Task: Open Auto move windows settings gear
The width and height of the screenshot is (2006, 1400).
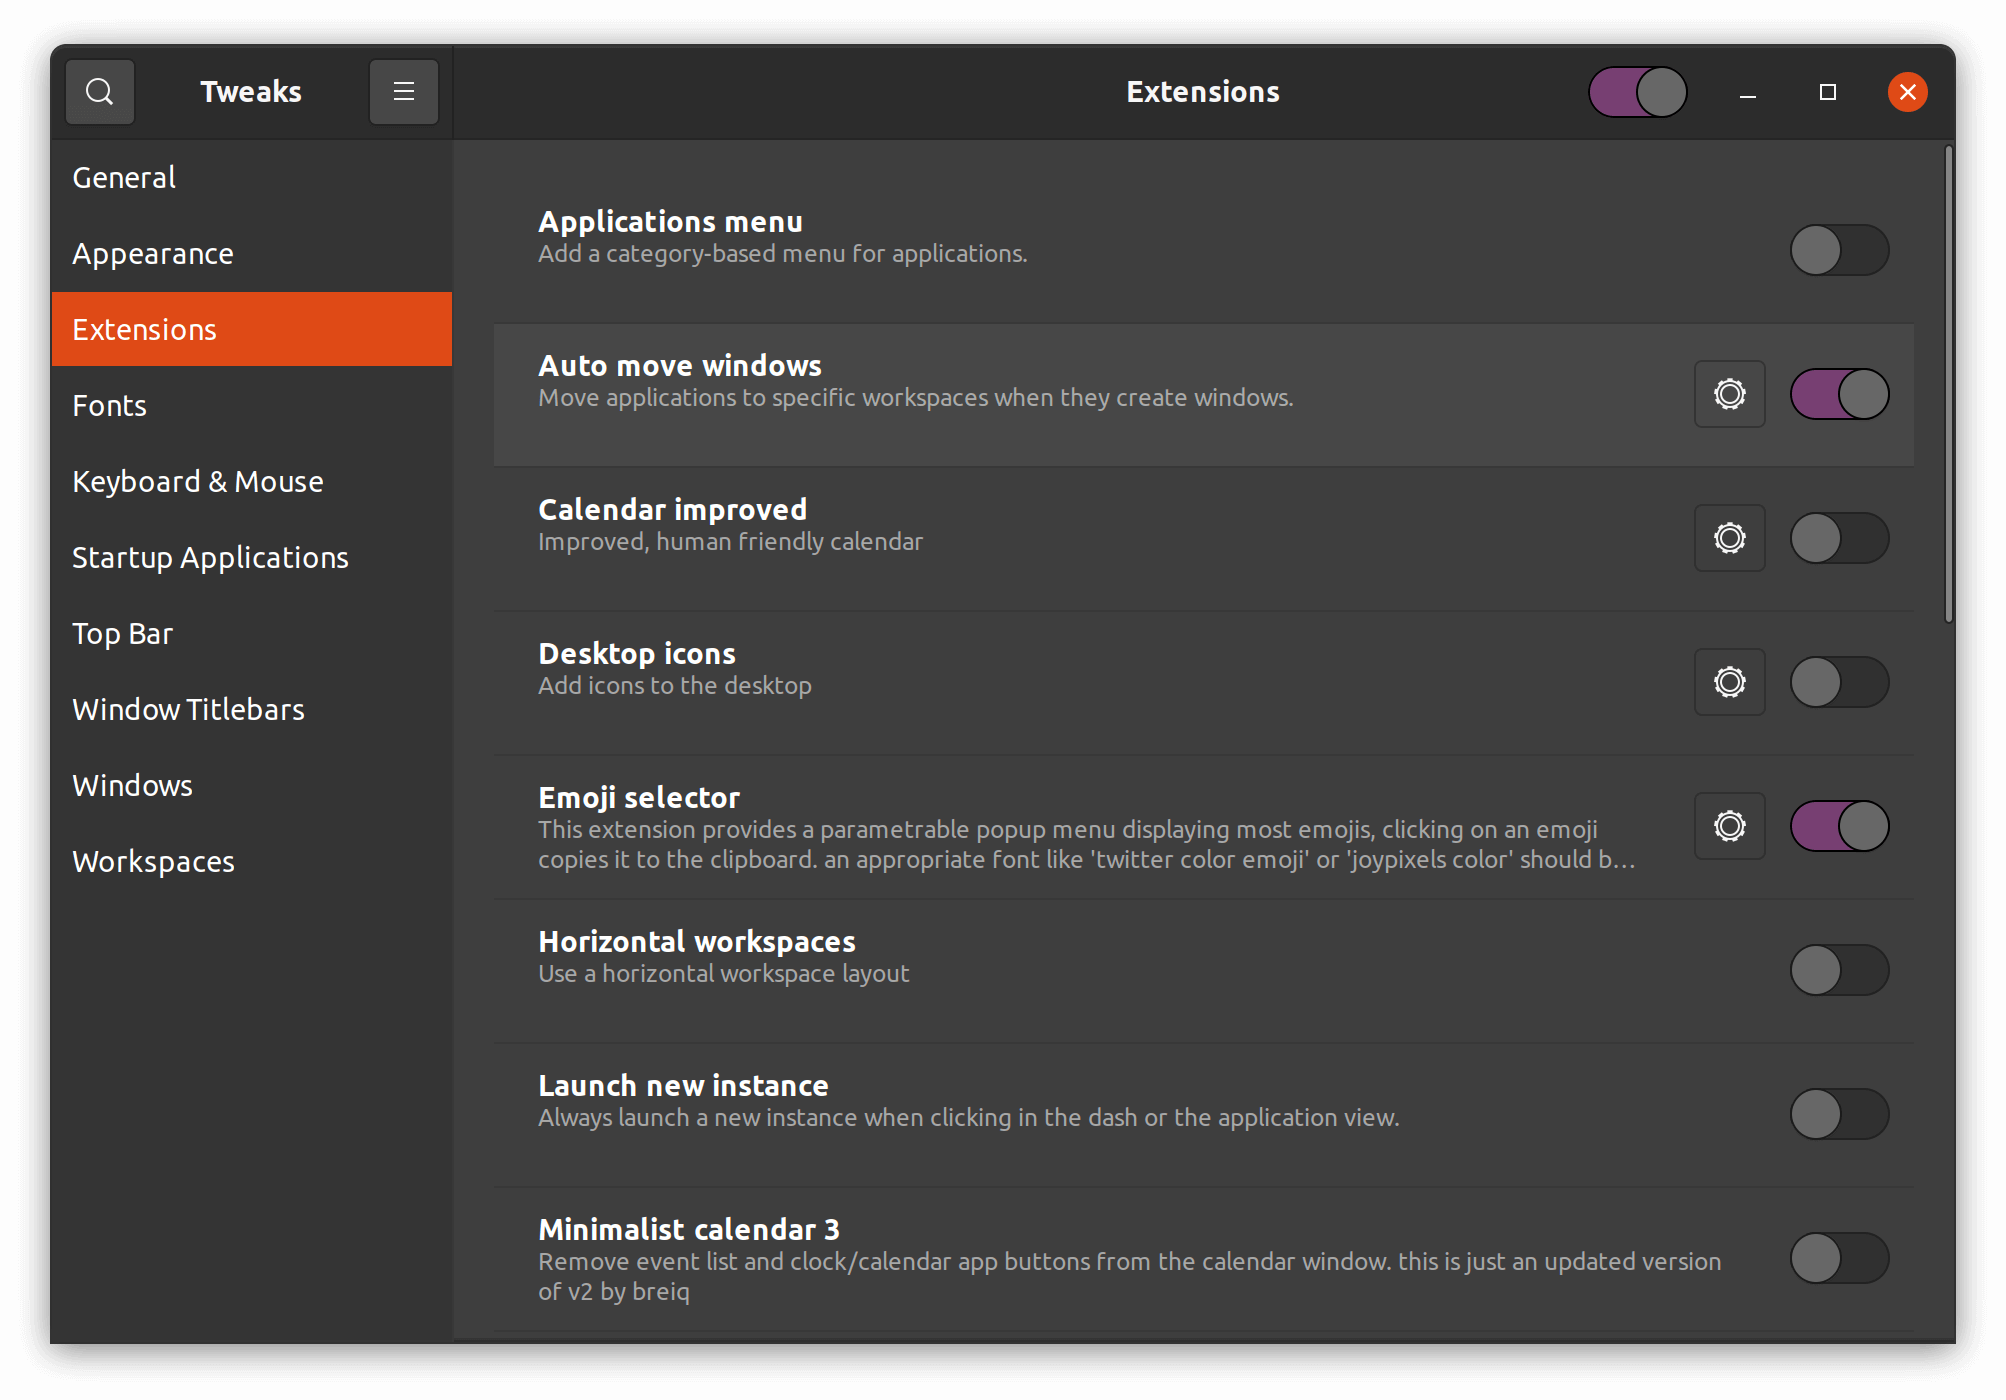Action: tap(1729, 394)
